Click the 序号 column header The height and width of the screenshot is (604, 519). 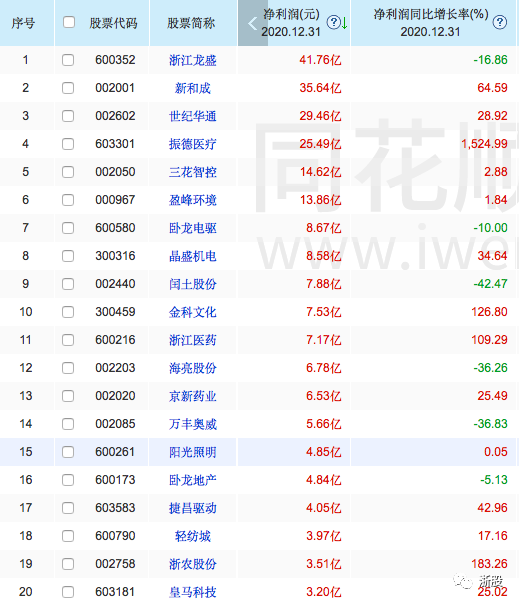tap(23, 23)
